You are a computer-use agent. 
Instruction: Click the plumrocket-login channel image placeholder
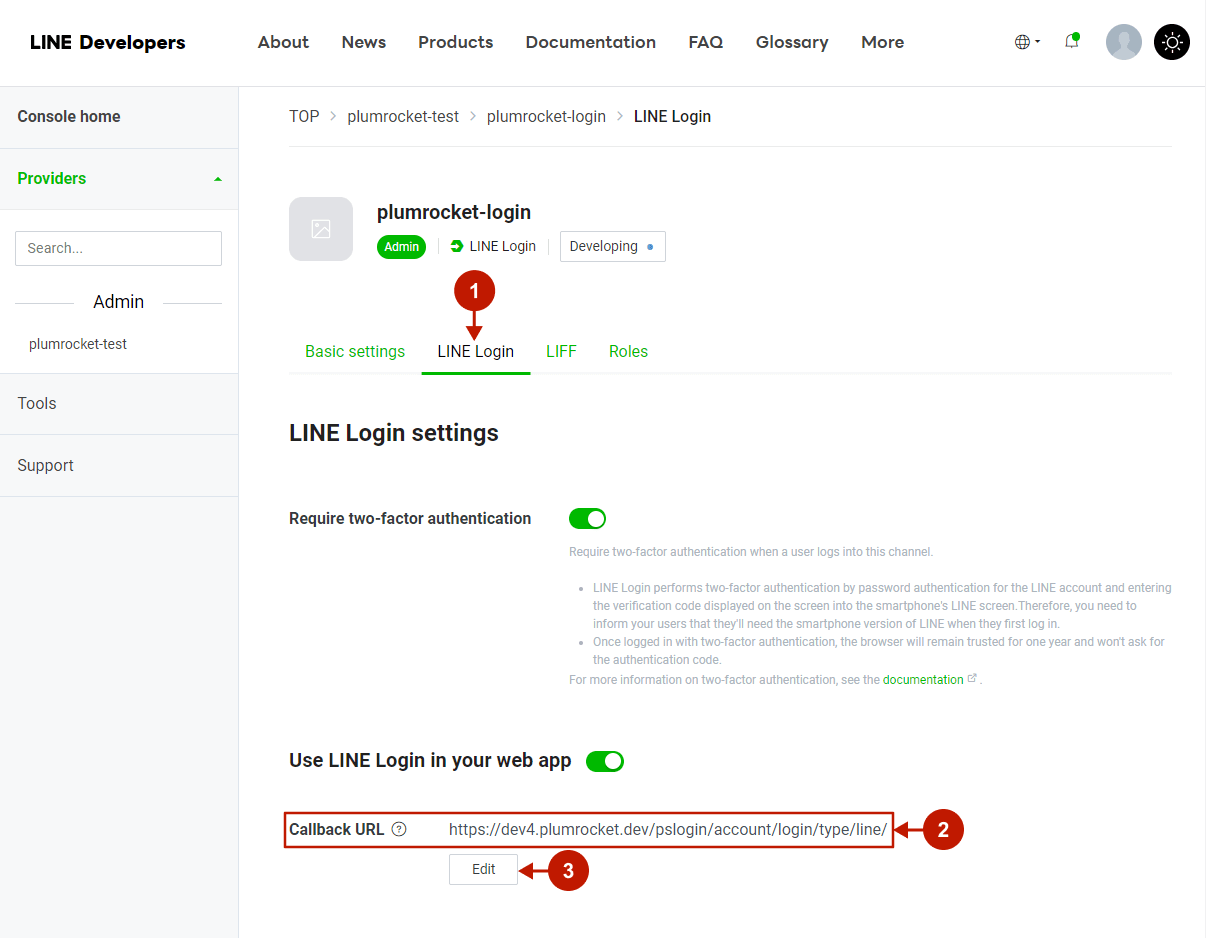click(x=321, y=229)
